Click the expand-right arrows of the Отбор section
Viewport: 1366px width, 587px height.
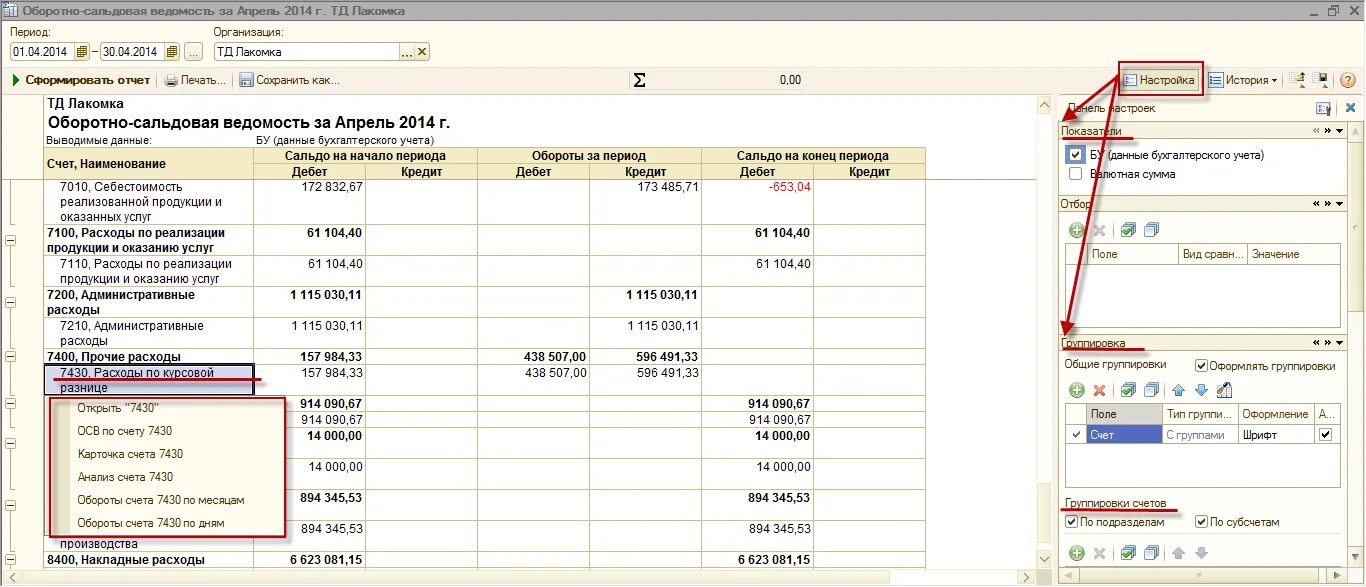1328,204
